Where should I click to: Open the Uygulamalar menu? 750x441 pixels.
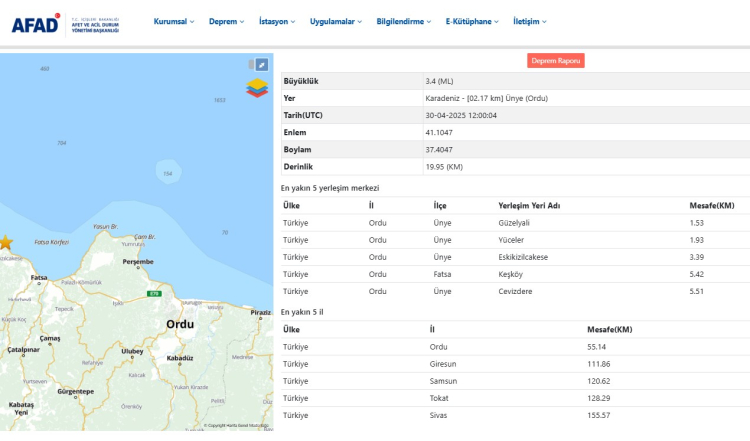(x=339, y=21)
